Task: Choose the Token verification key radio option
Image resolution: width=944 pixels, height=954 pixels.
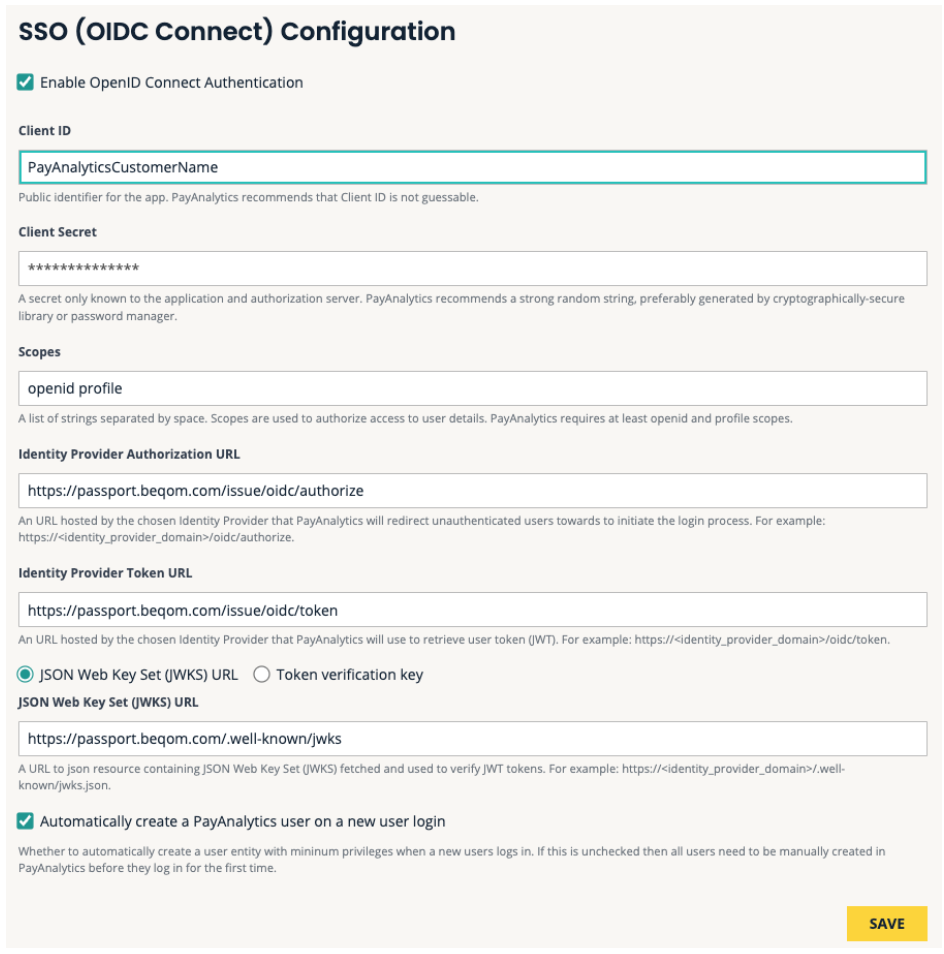Action: 262,675
